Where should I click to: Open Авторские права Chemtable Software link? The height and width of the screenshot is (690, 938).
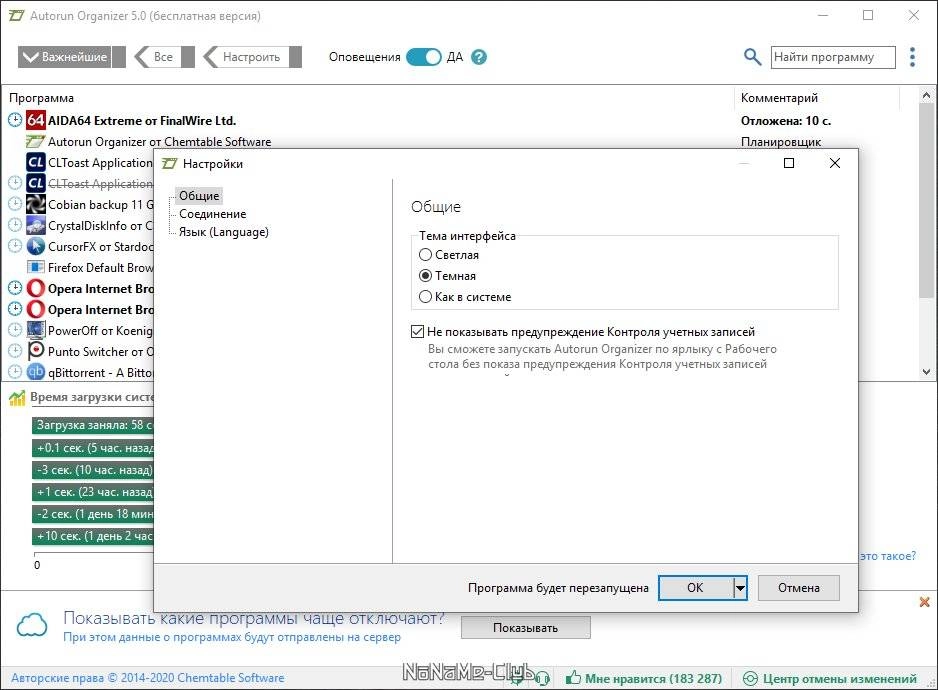coord(148,678)
